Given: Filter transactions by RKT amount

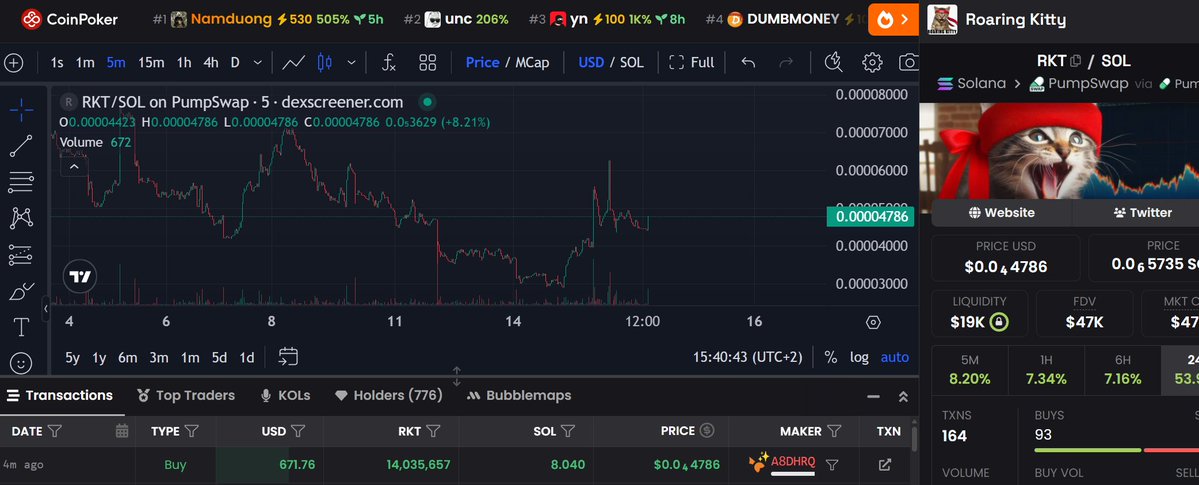Looking at the screenshot, I should click(x=433, y=431).
